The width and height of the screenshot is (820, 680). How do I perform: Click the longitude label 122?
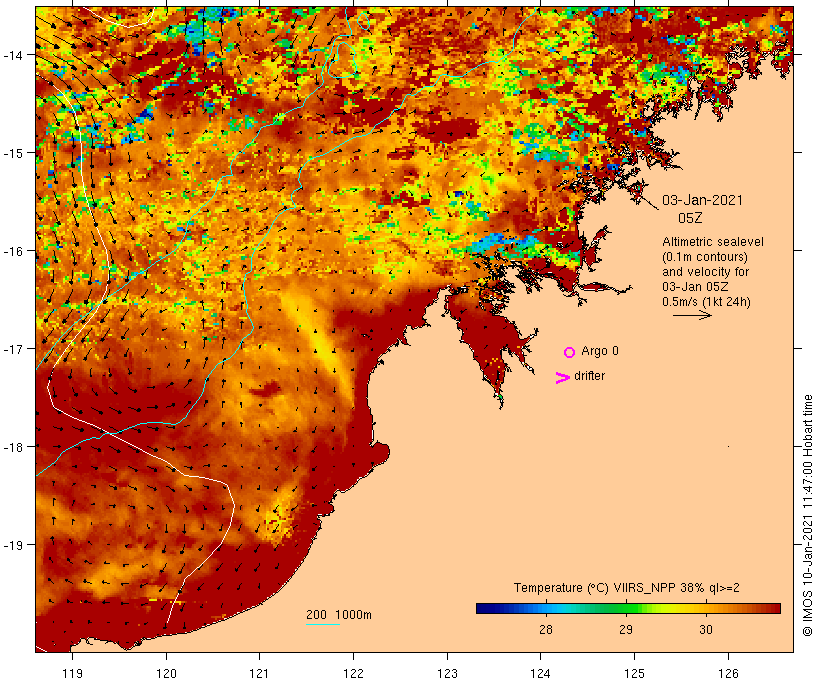[x=354, y=673]
